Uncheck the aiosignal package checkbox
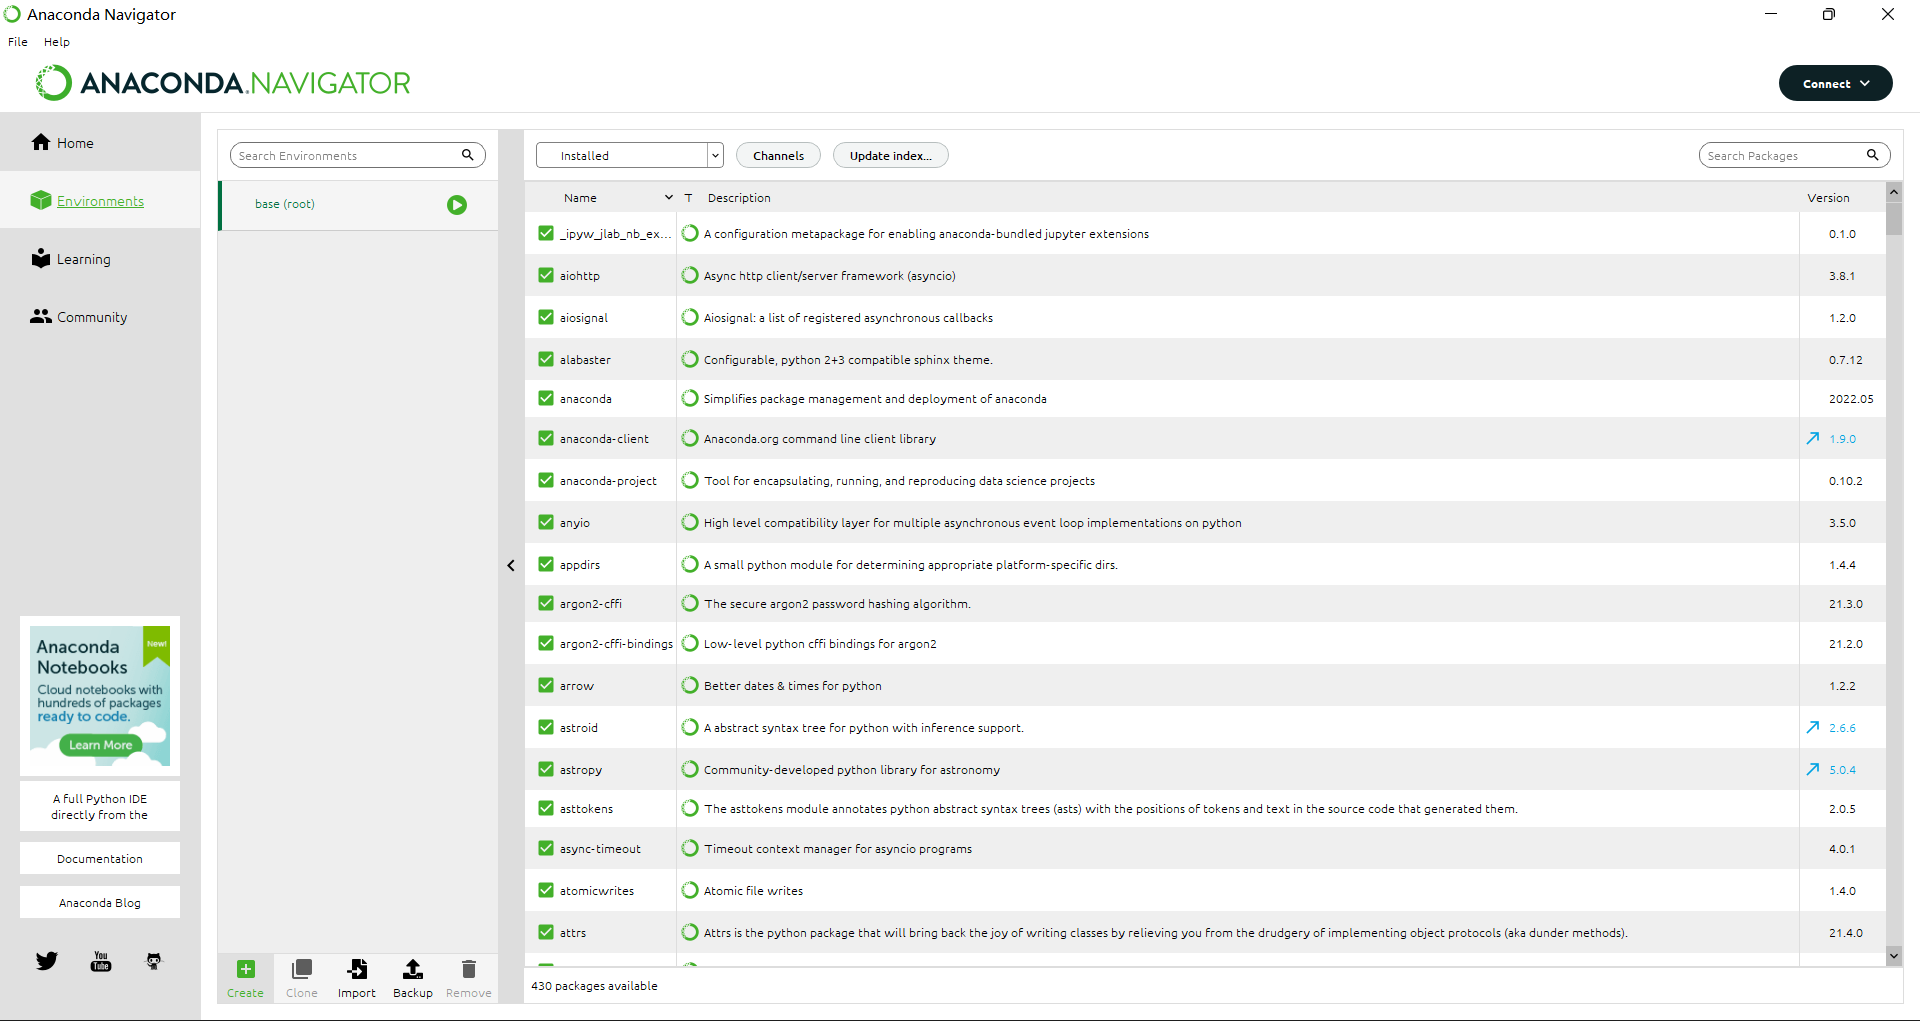Image resolution: width=1920 pixels, height=1021 pixels. (x=546, y=317)
